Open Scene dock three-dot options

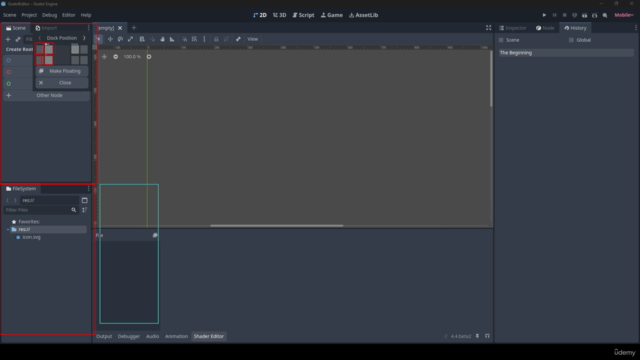pos(89,28)
